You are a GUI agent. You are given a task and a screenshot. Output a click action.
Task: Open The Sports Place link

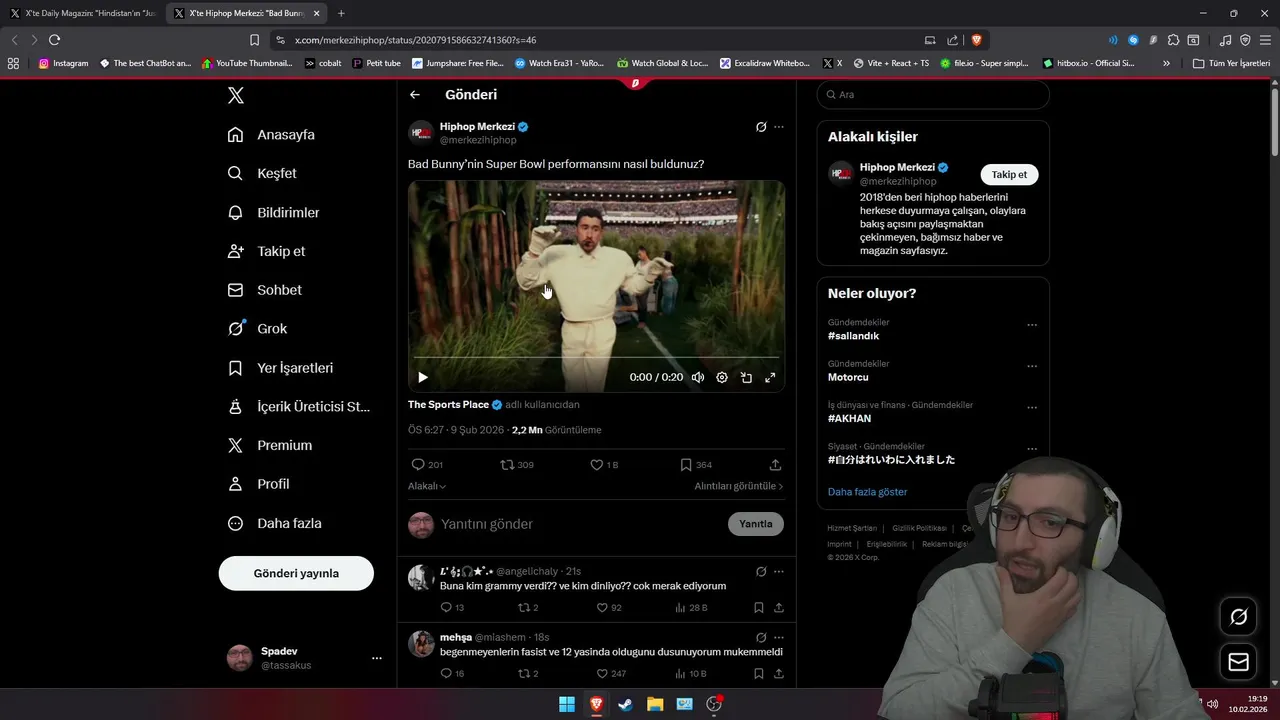(x=448, y=405)
